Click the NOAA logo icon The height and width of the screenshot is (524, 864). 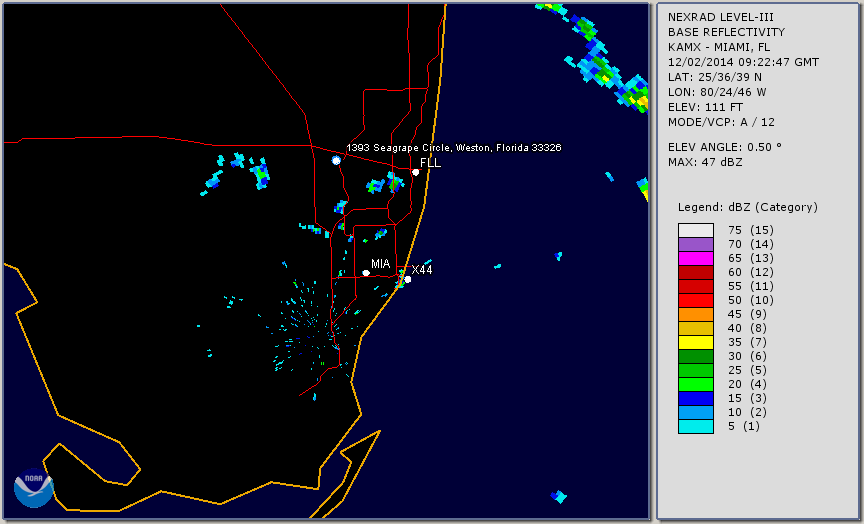pyautogui.click(x=34, y=488)
